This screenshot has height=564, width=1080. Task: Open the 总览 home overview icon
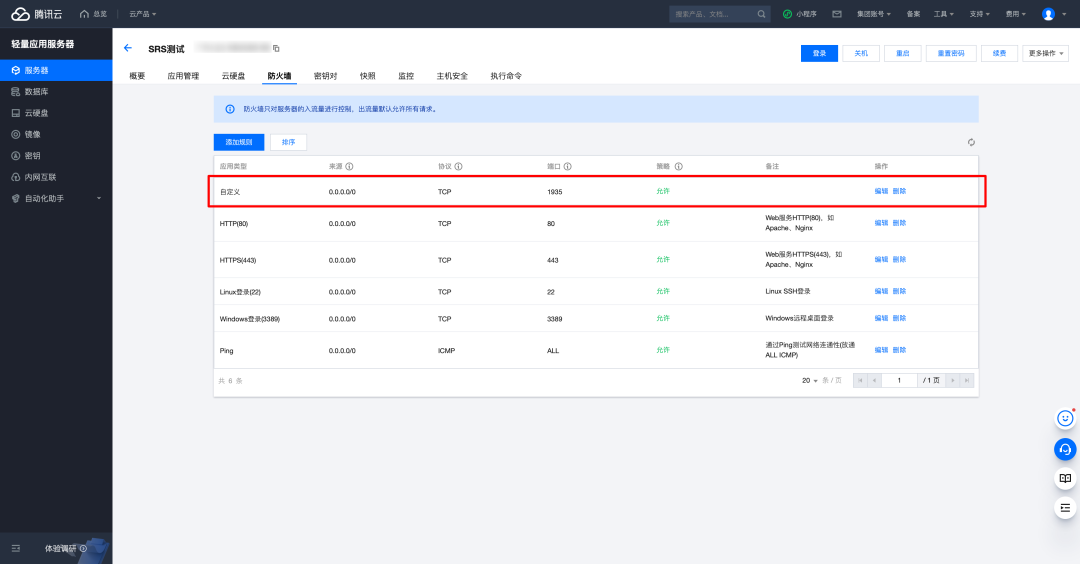pos(85,14)
